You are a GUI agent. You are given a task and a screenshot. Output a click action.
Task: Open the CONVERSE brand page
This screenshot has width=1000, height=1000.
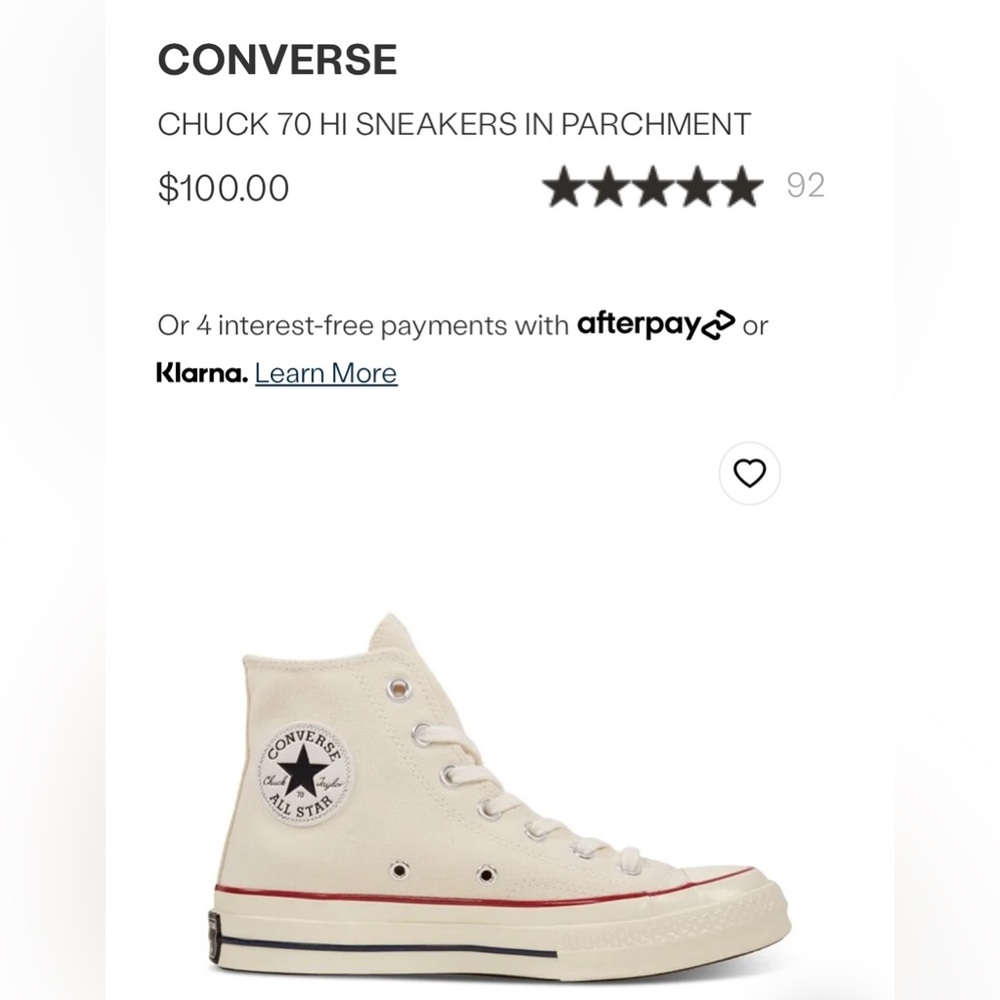[x=277, y=57]
